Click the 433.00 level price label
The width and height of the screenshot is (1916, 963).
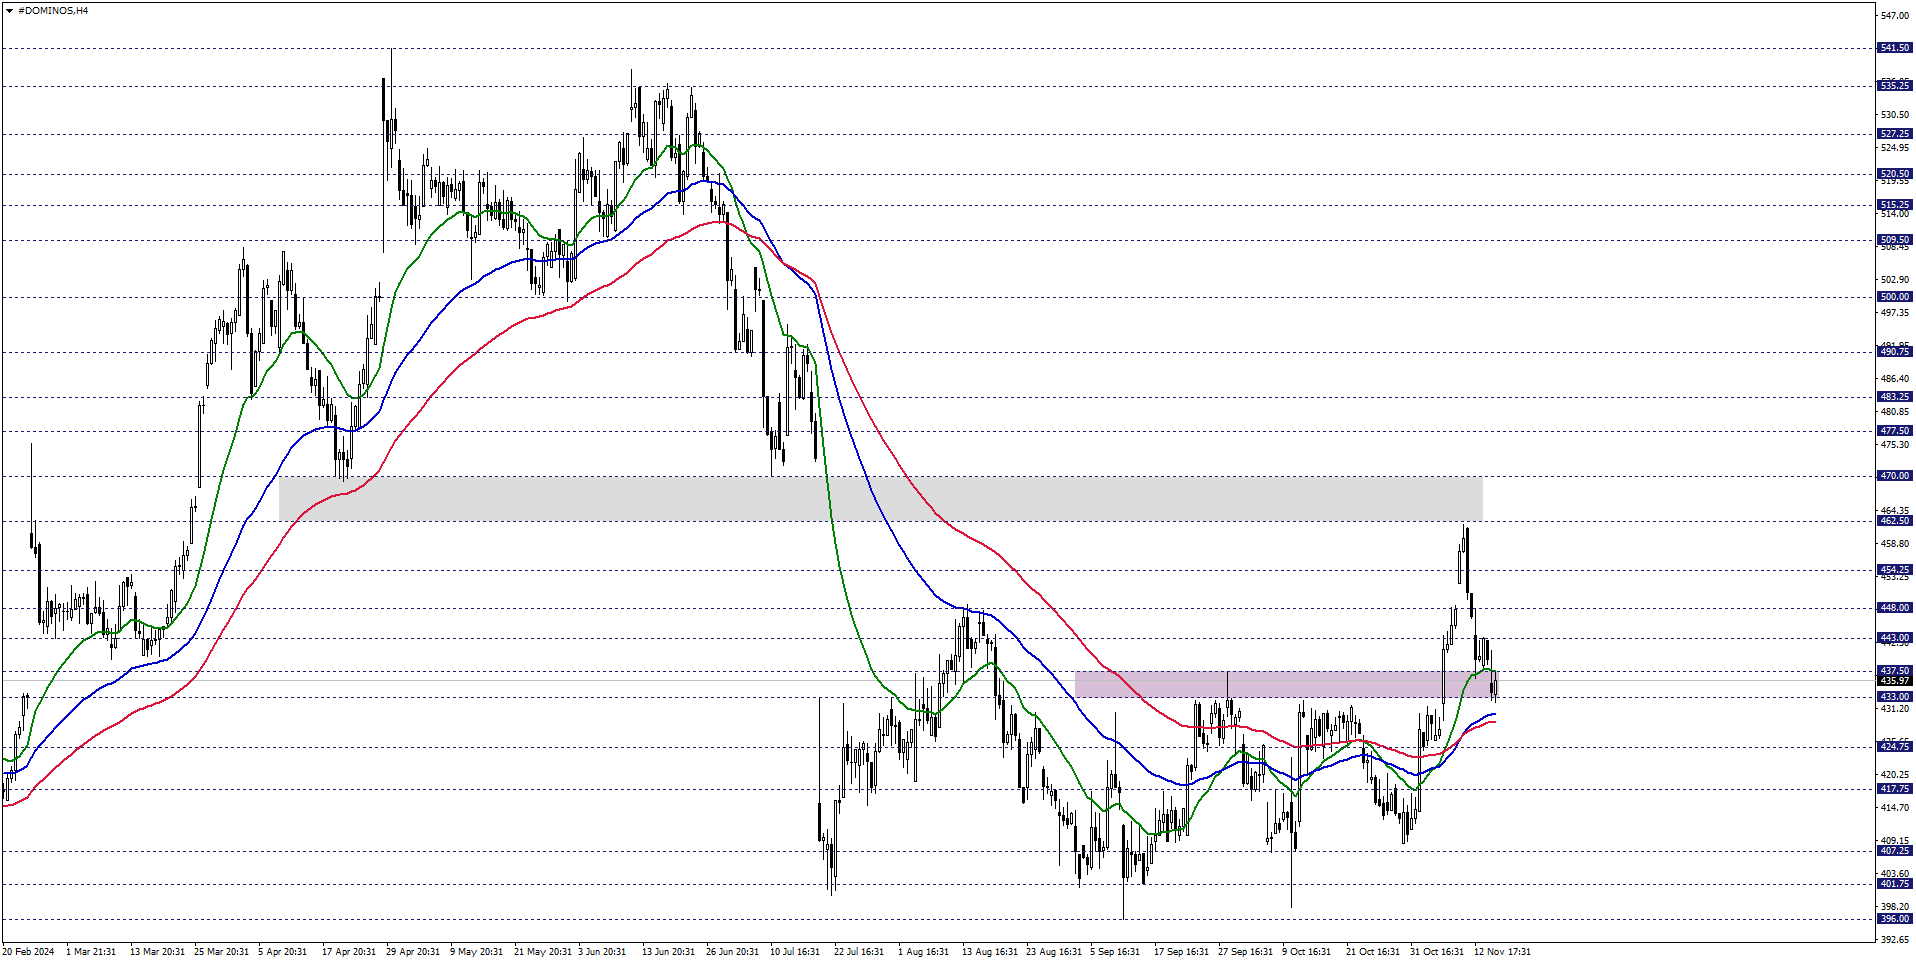click(x=1894, y=697)
